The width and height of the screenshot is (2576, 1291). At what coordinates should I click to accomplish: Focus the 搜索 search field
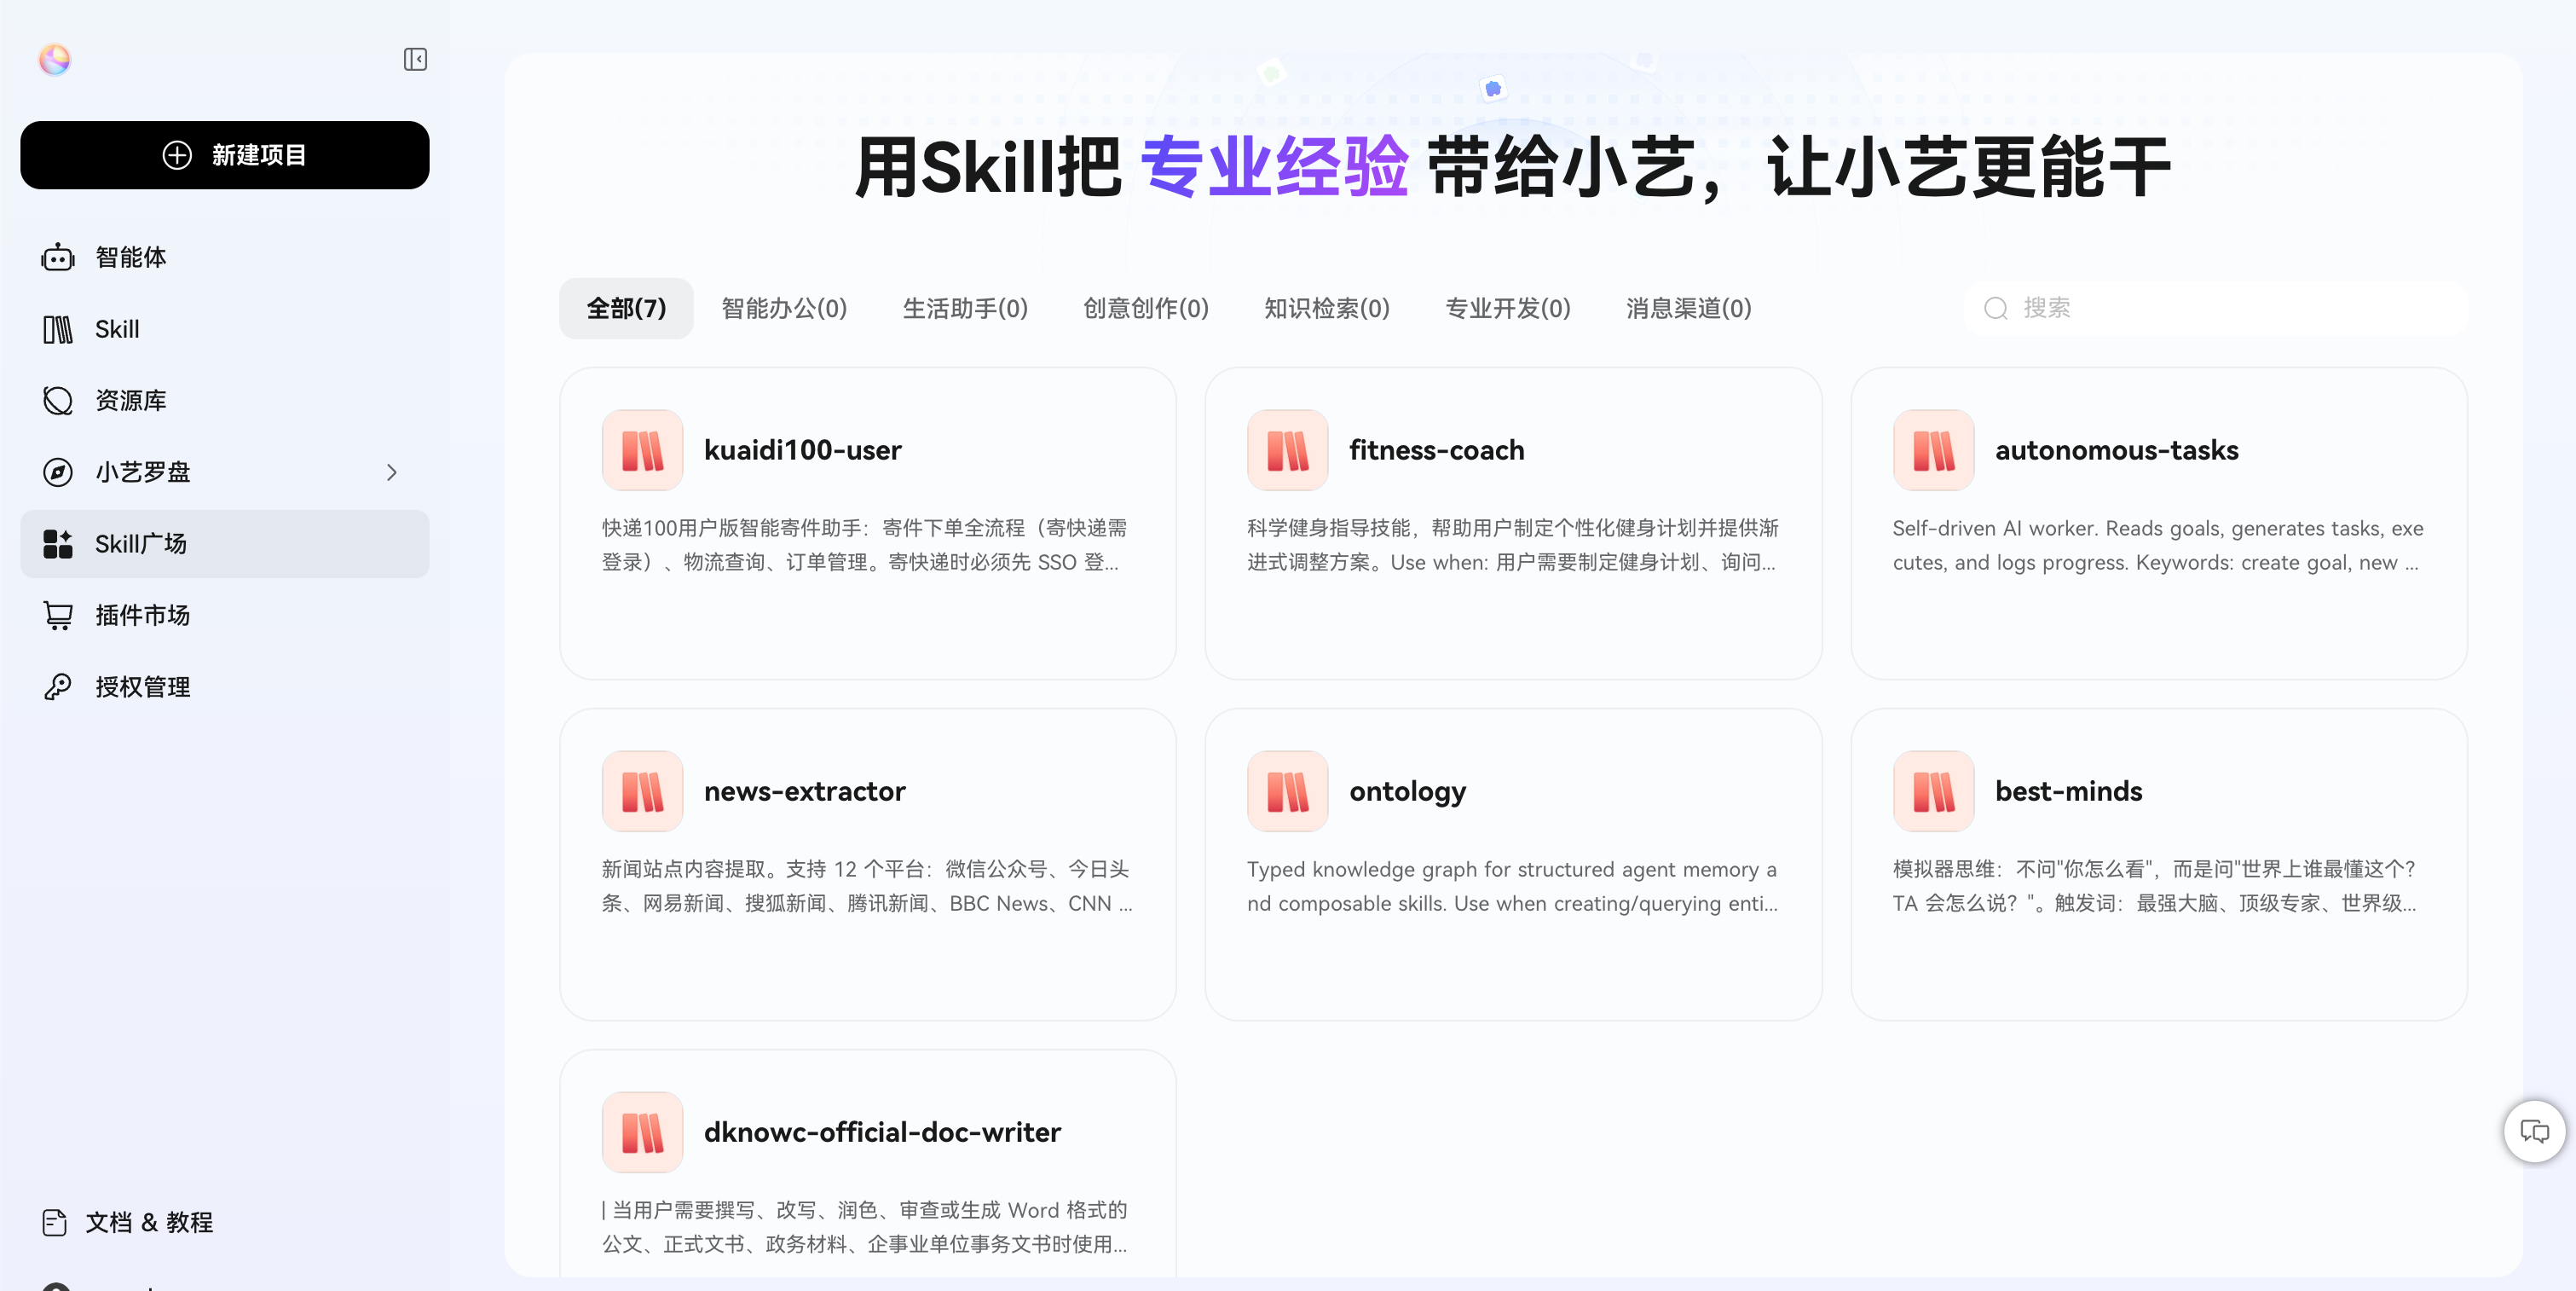click(x=2215, y=308)
